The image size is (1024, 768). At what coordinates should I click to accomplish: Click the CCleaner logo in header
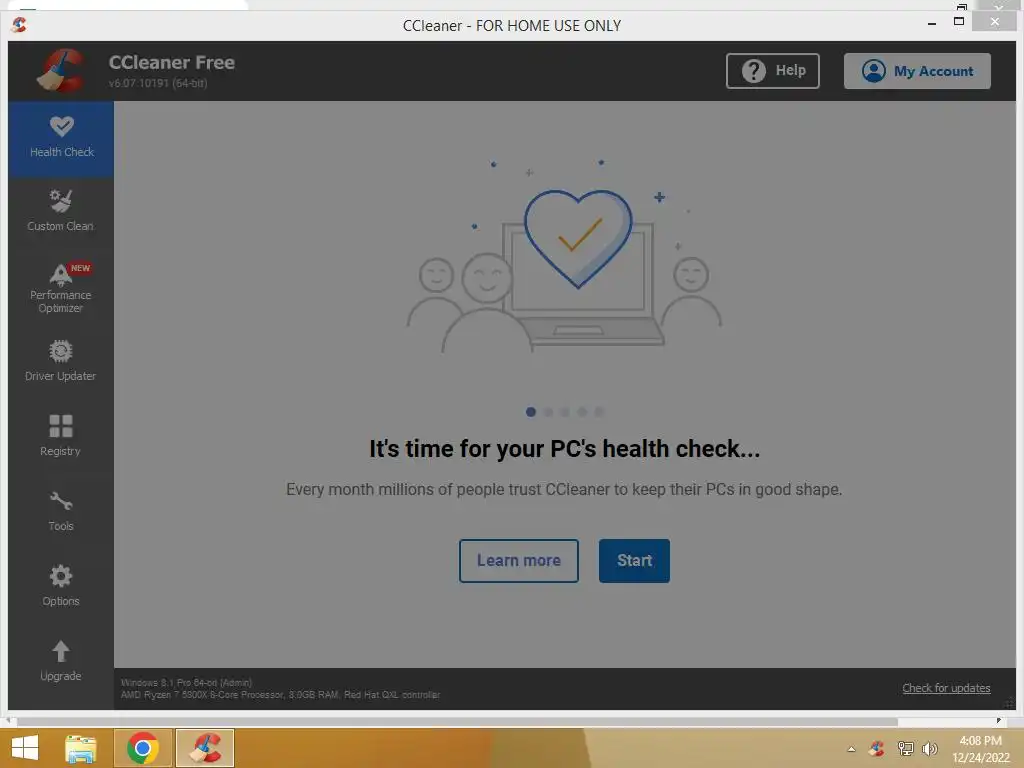tap(61, 71)
